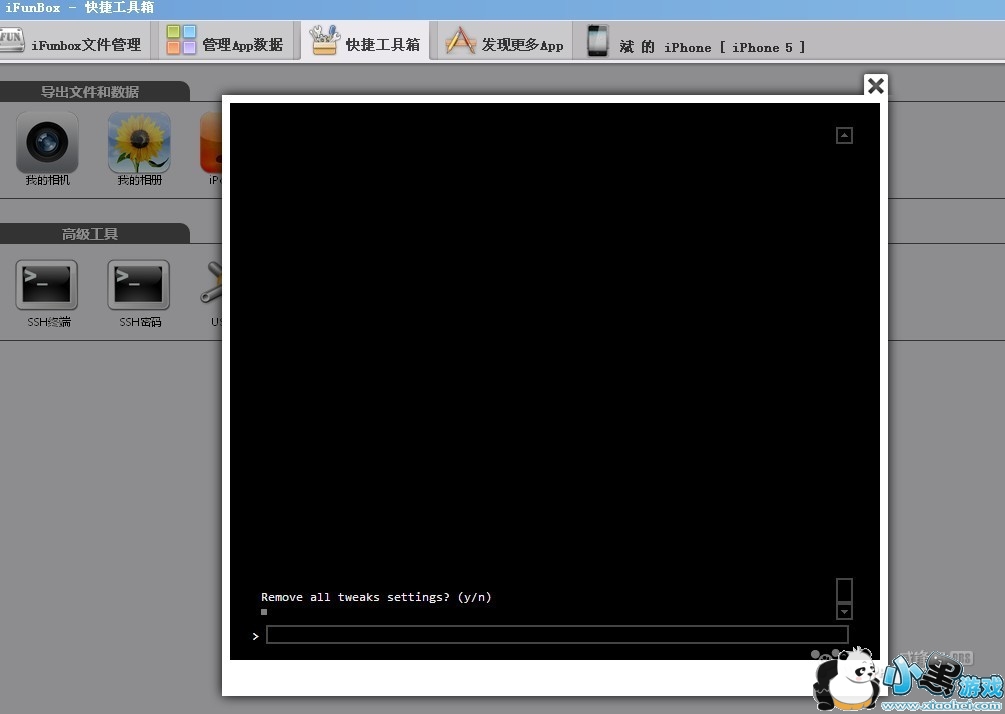Switch to 管理App数据 tab
The height and width of the screenshot is (714, 1005).
coord(226,41)
